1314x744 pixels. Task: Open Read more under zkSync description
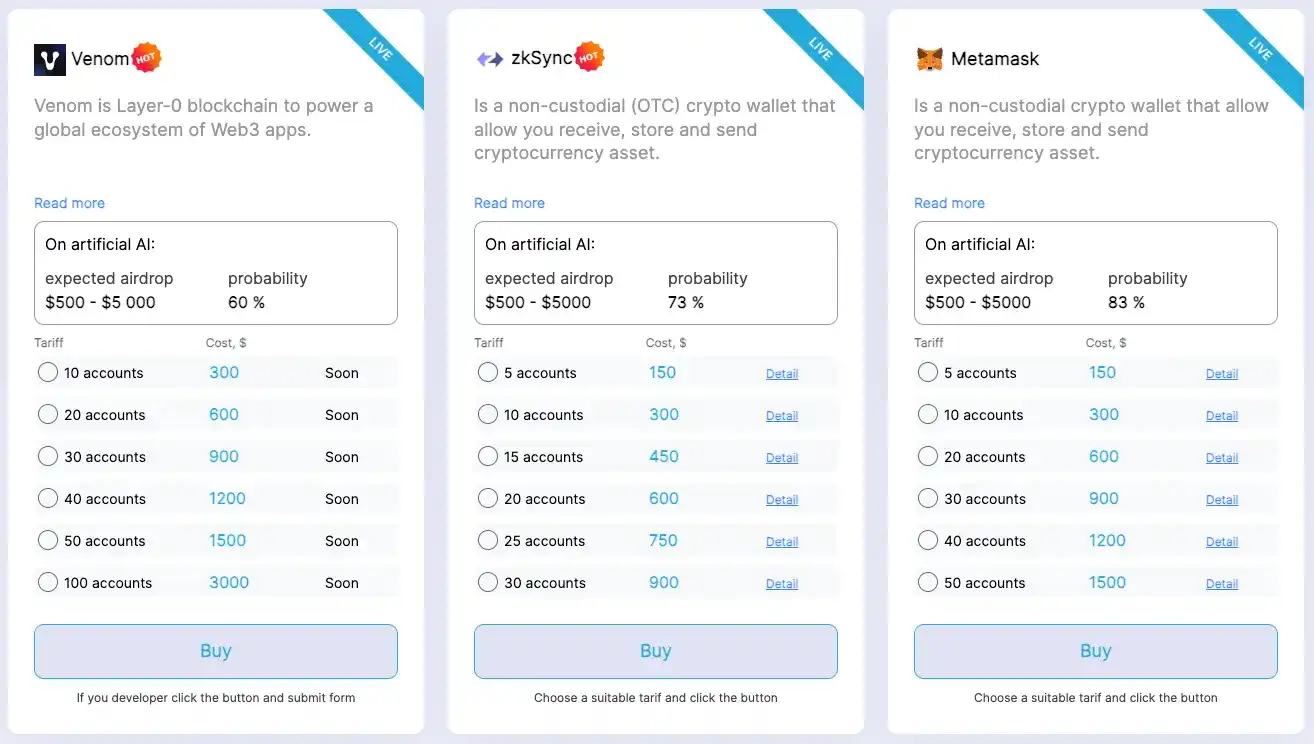point(509,203)
